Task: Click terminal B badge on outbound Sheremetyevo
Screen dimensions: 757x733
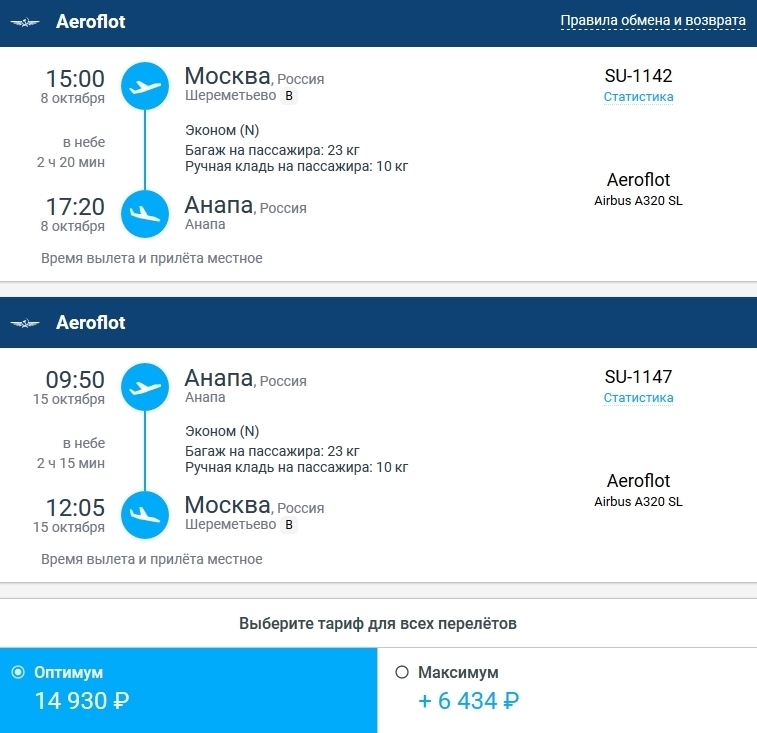Action: [289, 97]
